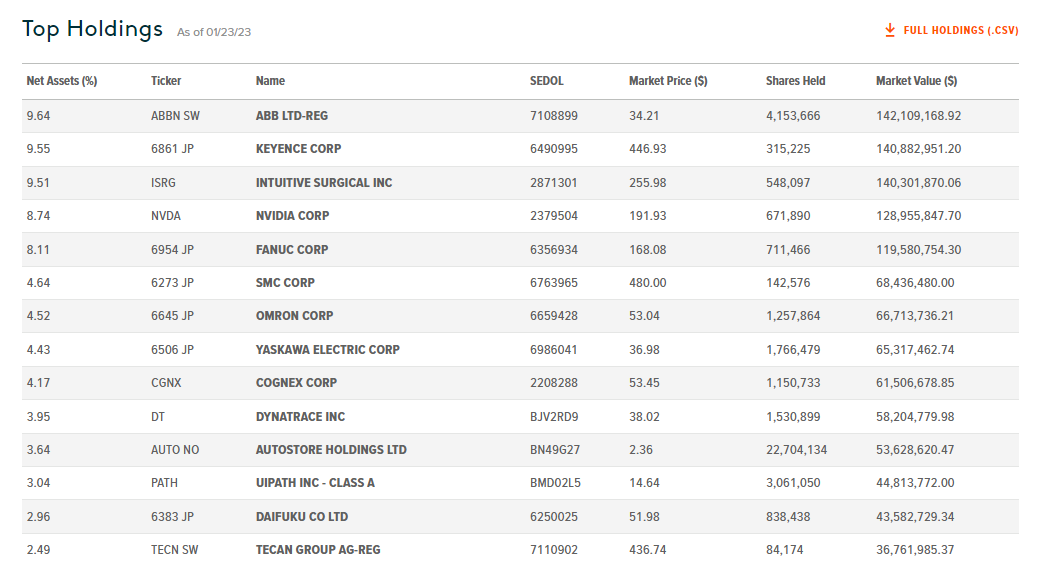Screen dimensions: 1057x564
Task: Click the Market Value ($) column header
Action: pyautogui.click(x=916, y=81)
